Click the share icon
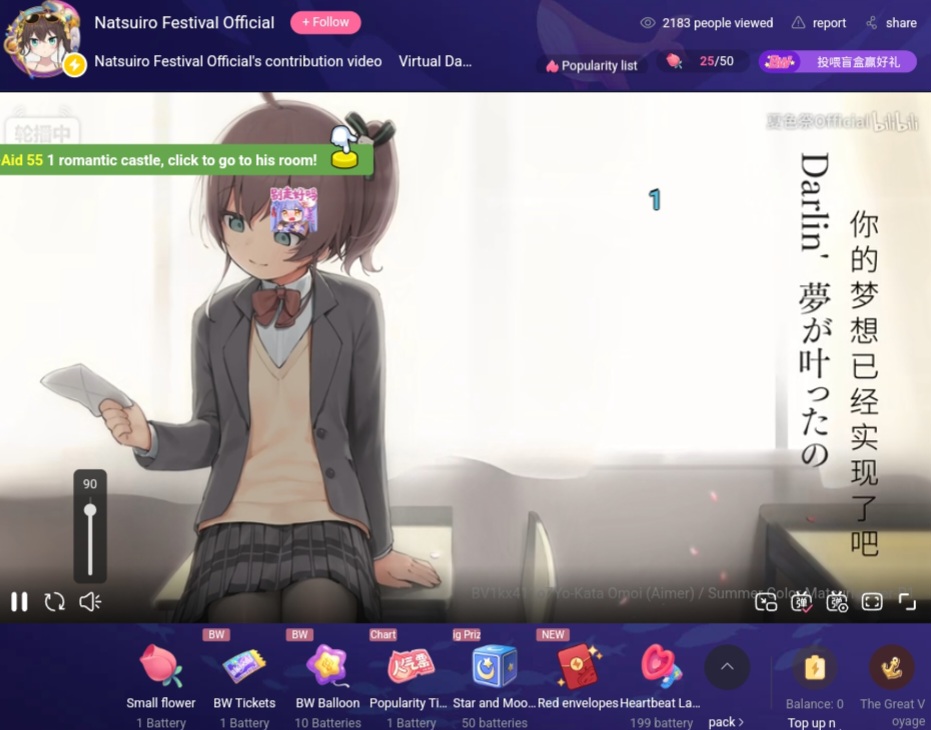This screenshot has width=931, height=730. [872, 23]
